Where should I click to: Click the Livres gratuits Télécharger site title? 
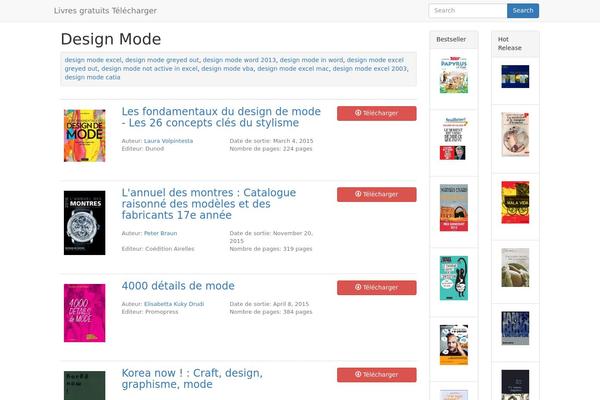(105, 11)
